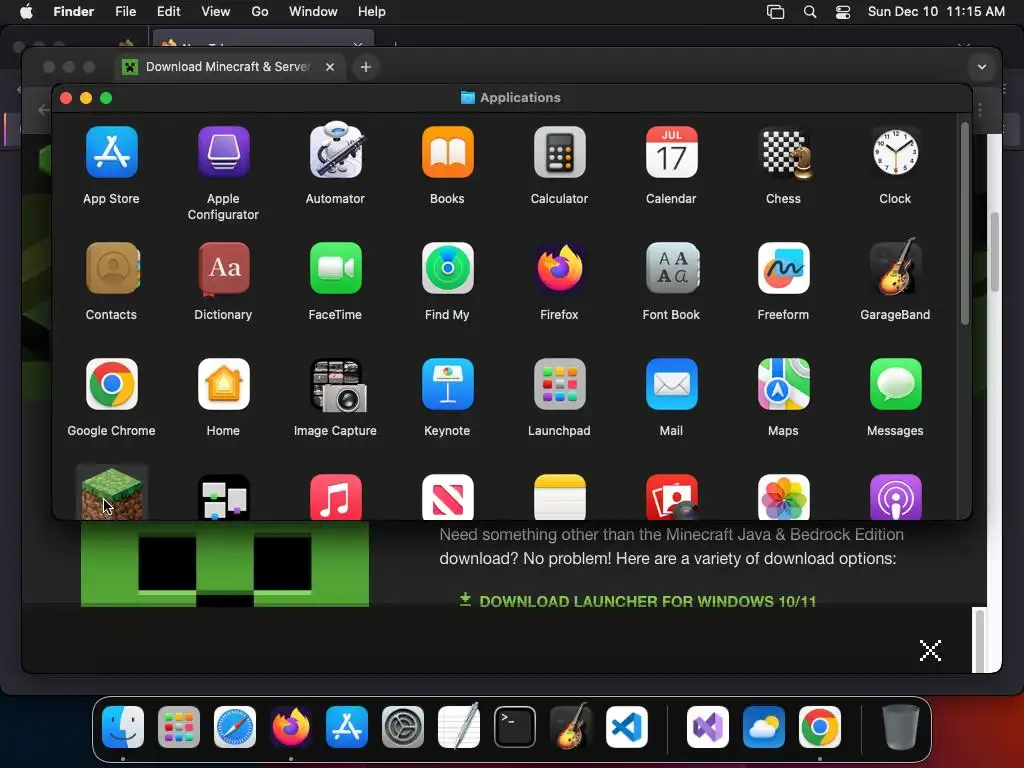Open the App Store application icon
Viewport: 1024px width, 768px height.
point(112,152)
